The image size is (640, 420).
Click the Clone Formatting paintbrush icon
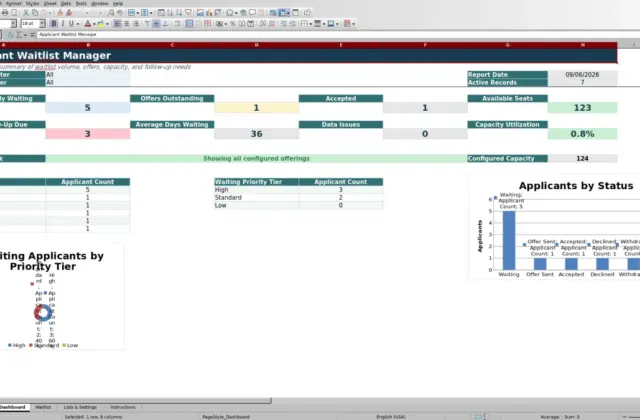click(x=60, y=13)
